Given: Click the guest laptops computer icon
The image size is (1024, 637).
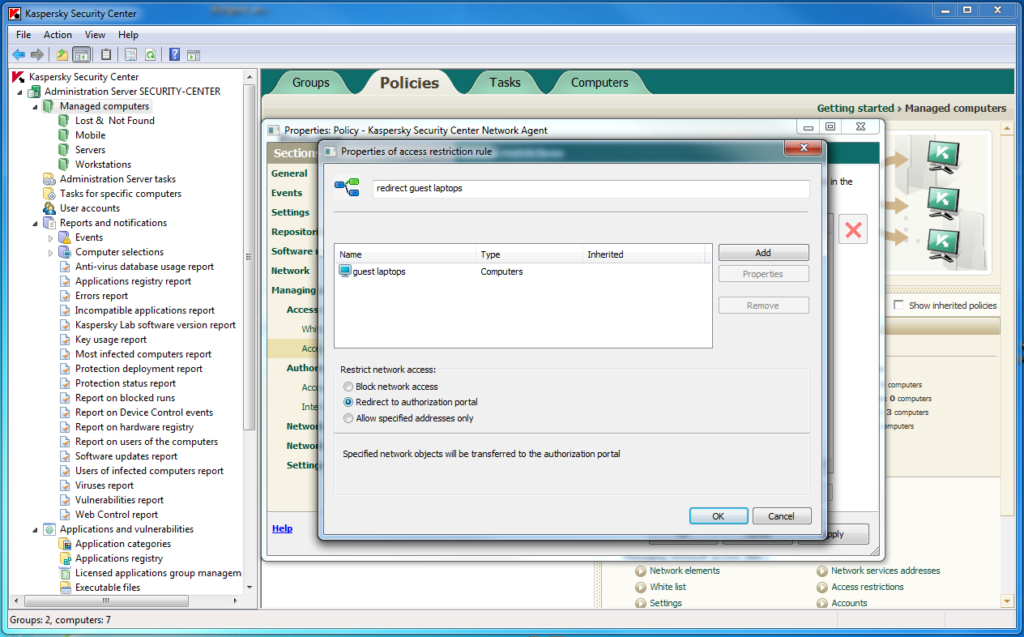Looking at the screenshot, I should pos(345,271).
